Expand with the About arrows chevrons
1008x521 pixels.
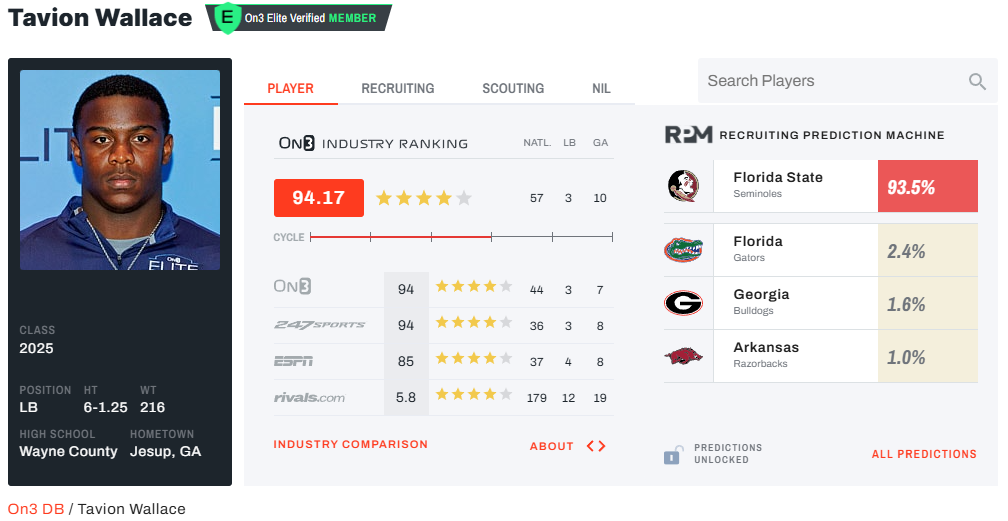tap(596, 446)
